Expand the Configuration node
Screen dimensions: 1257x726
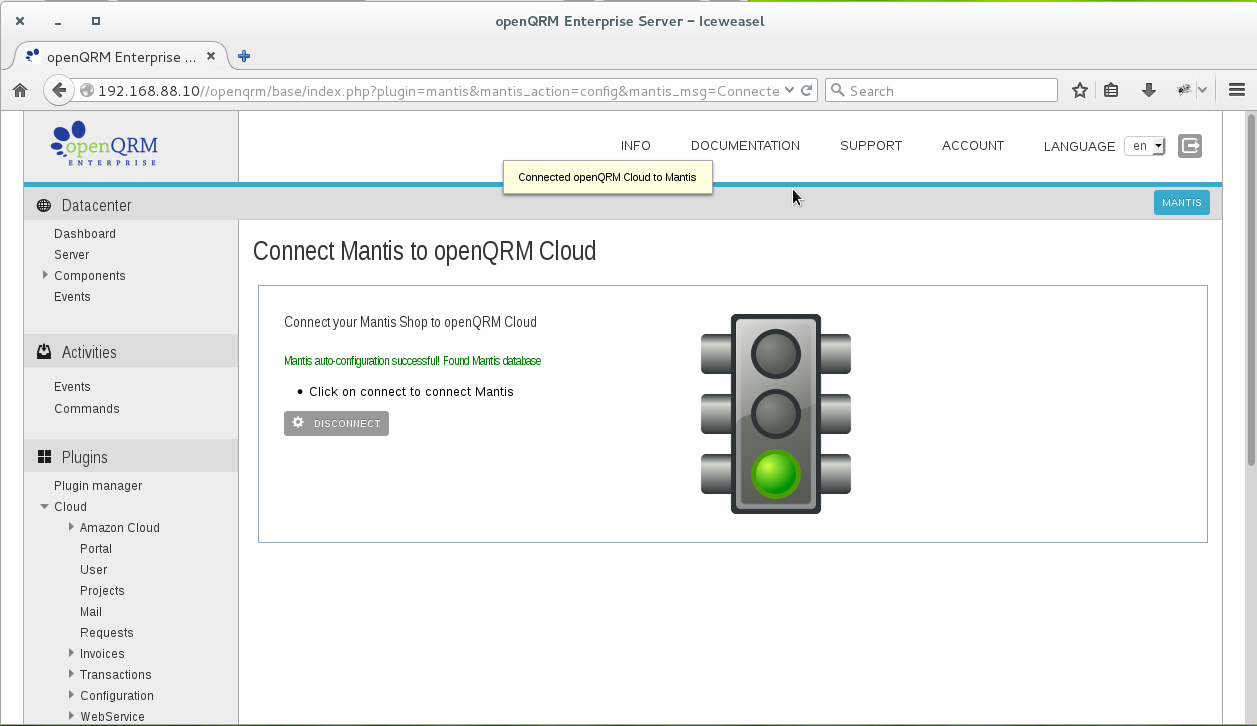(71, 695)
